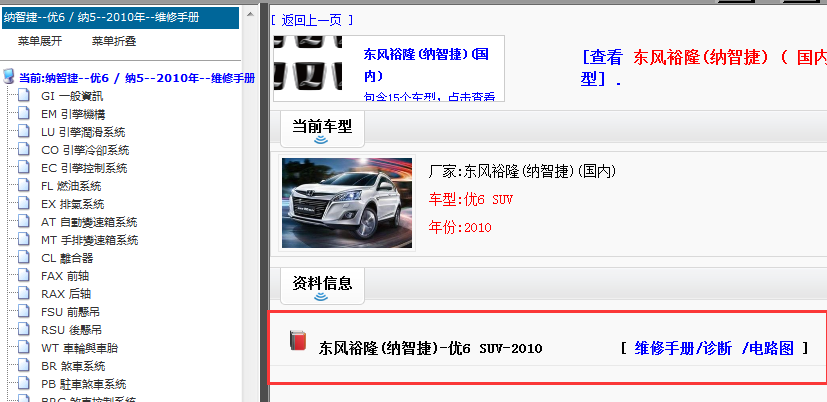
Task: Open the GI 一般資訊 chapter
Action: pos(72,97)
